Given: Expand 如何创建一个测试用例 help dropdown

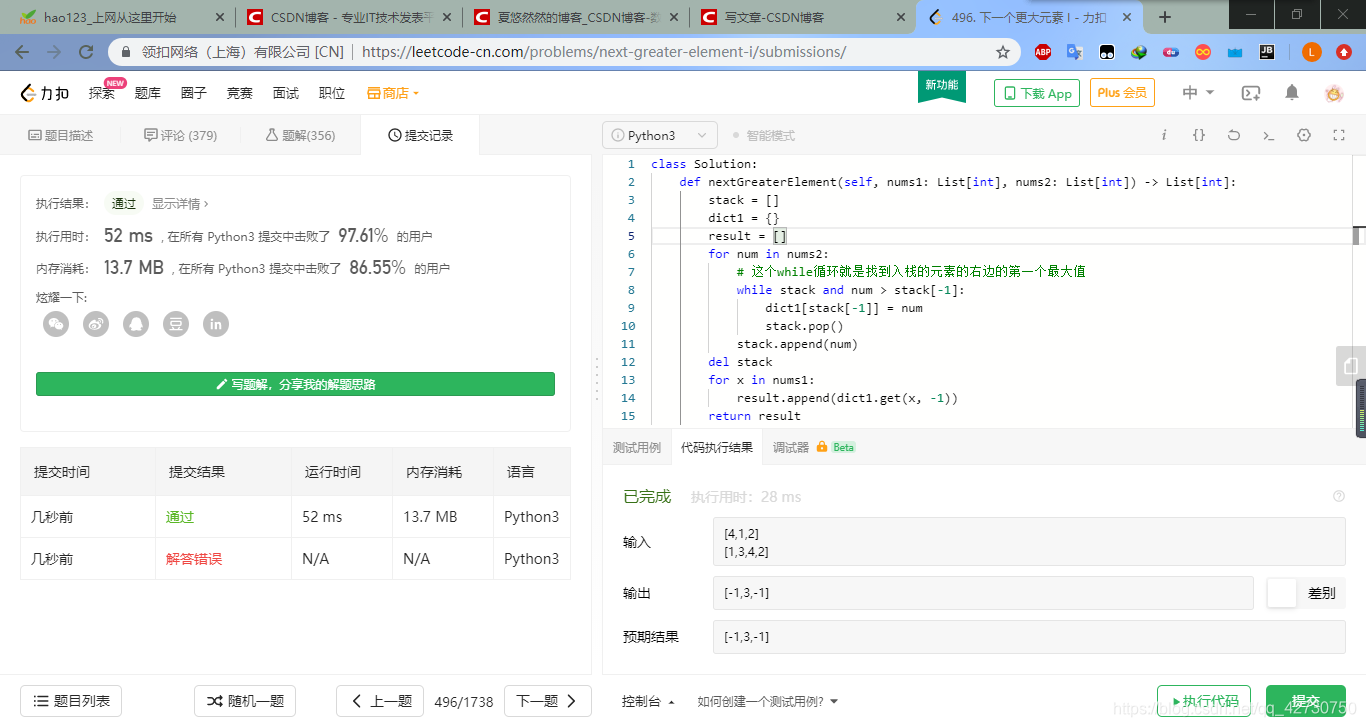Looking at the screenshot, I should pos(768,701).
